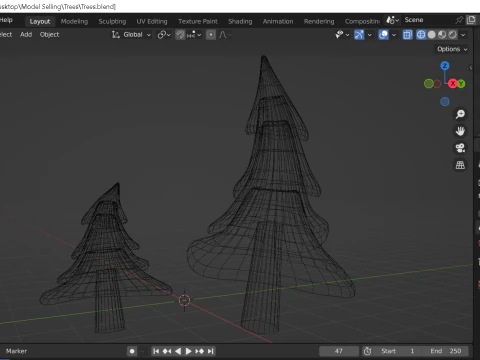480x360 pixels.
Task: Jump to previous keyframe
Action: tap(167, 351)
